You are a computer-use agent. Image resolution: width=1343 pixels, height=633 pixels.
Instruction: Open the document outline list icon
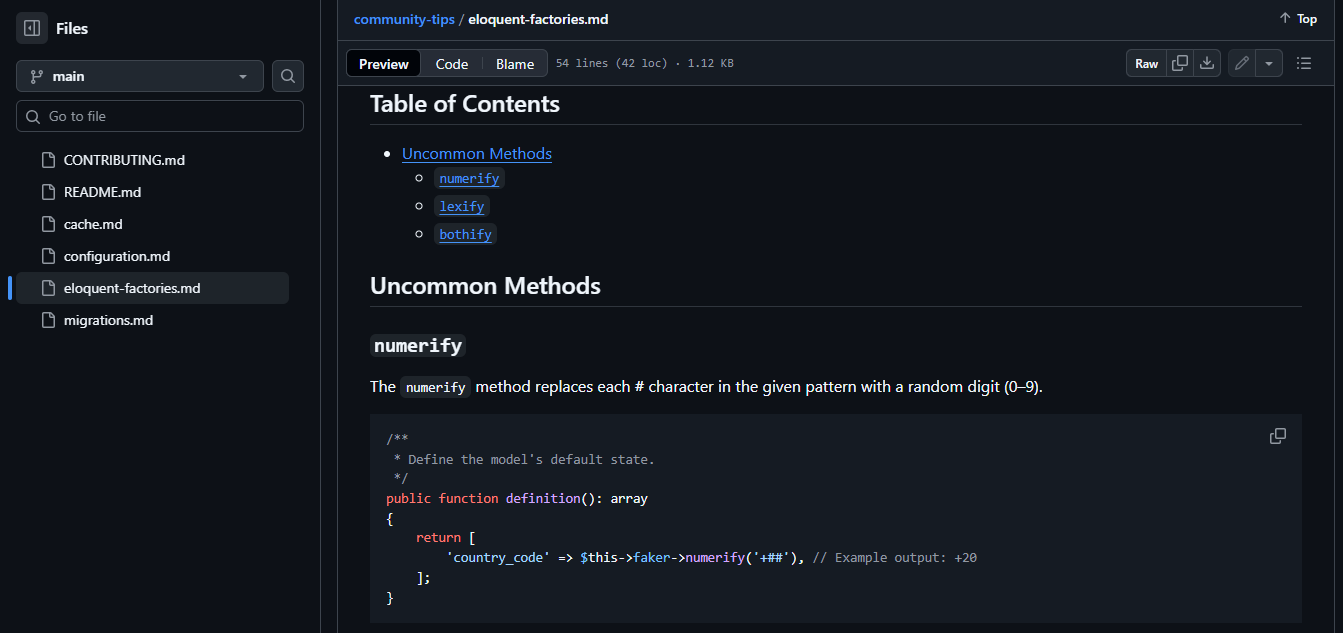point(1304,63)
